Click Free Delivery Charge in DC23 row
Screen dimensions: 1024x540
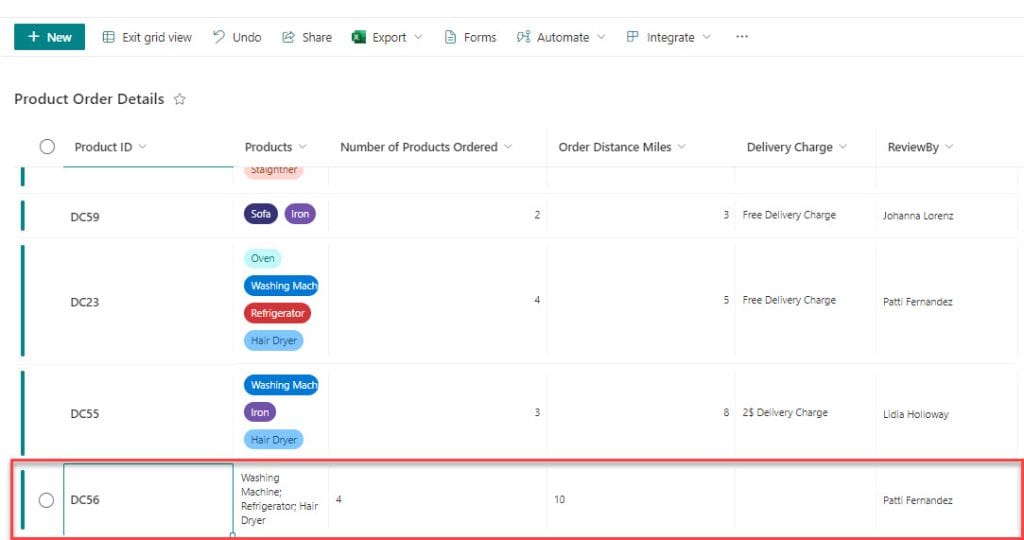[x=789, y=300]
